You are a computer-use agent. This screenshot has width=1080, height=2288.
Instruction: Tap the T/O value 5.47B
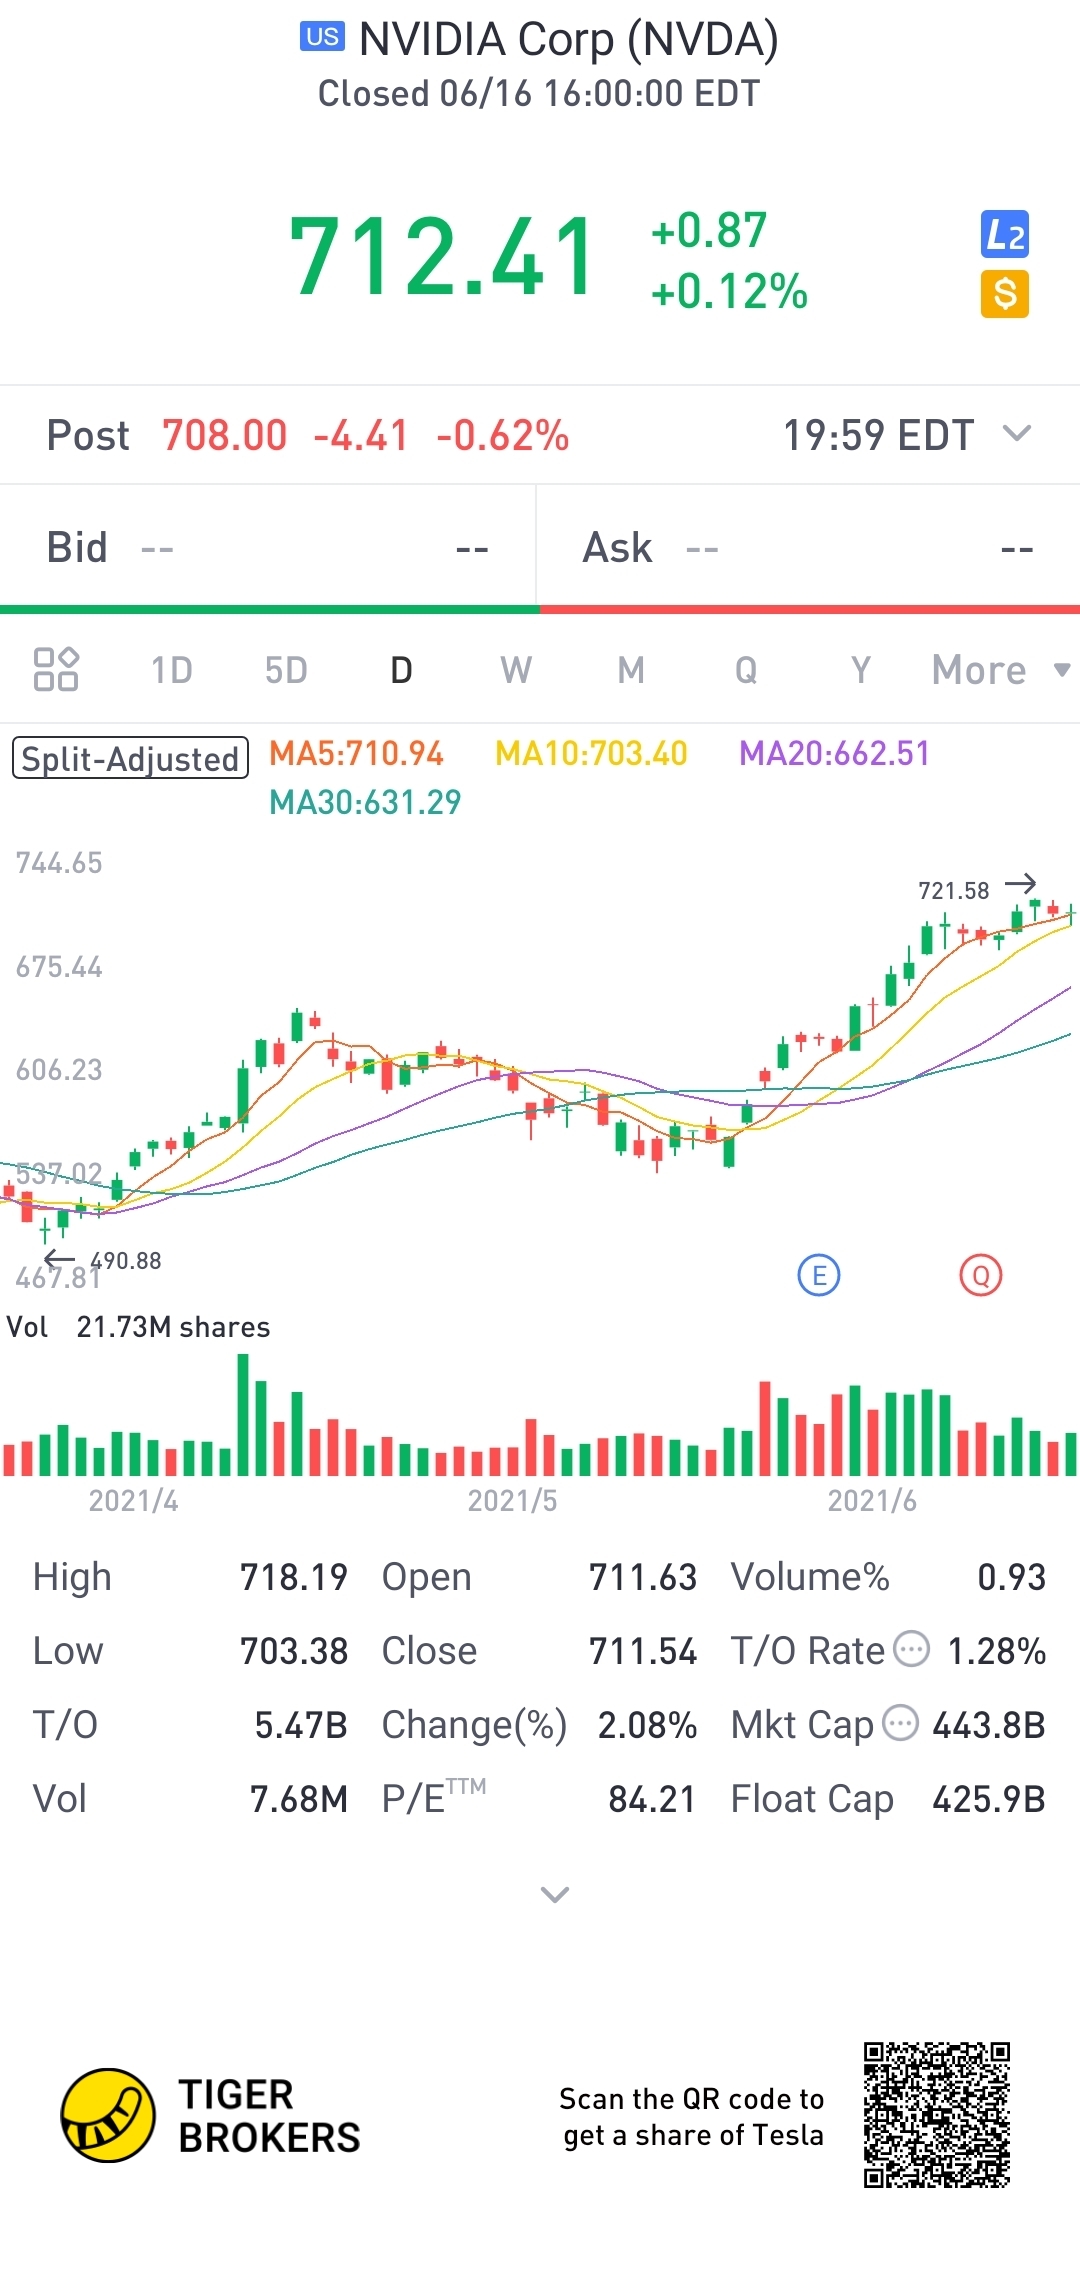click(301, 1725)
